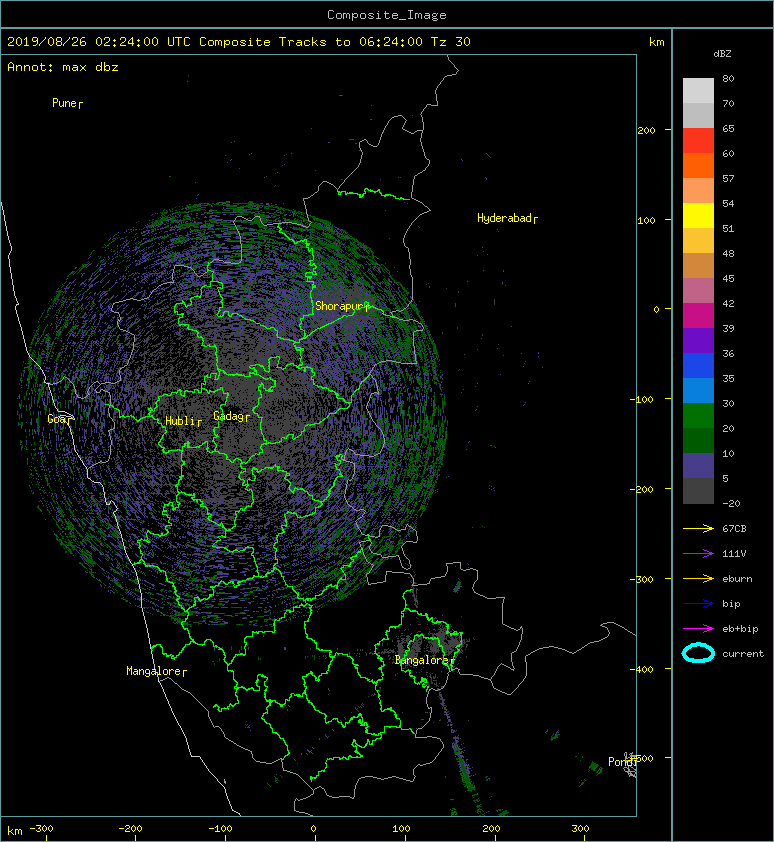Screen dimensions: 774x842
Task: Click the -500 vertical axis tick label
Action: coord(644,759)
